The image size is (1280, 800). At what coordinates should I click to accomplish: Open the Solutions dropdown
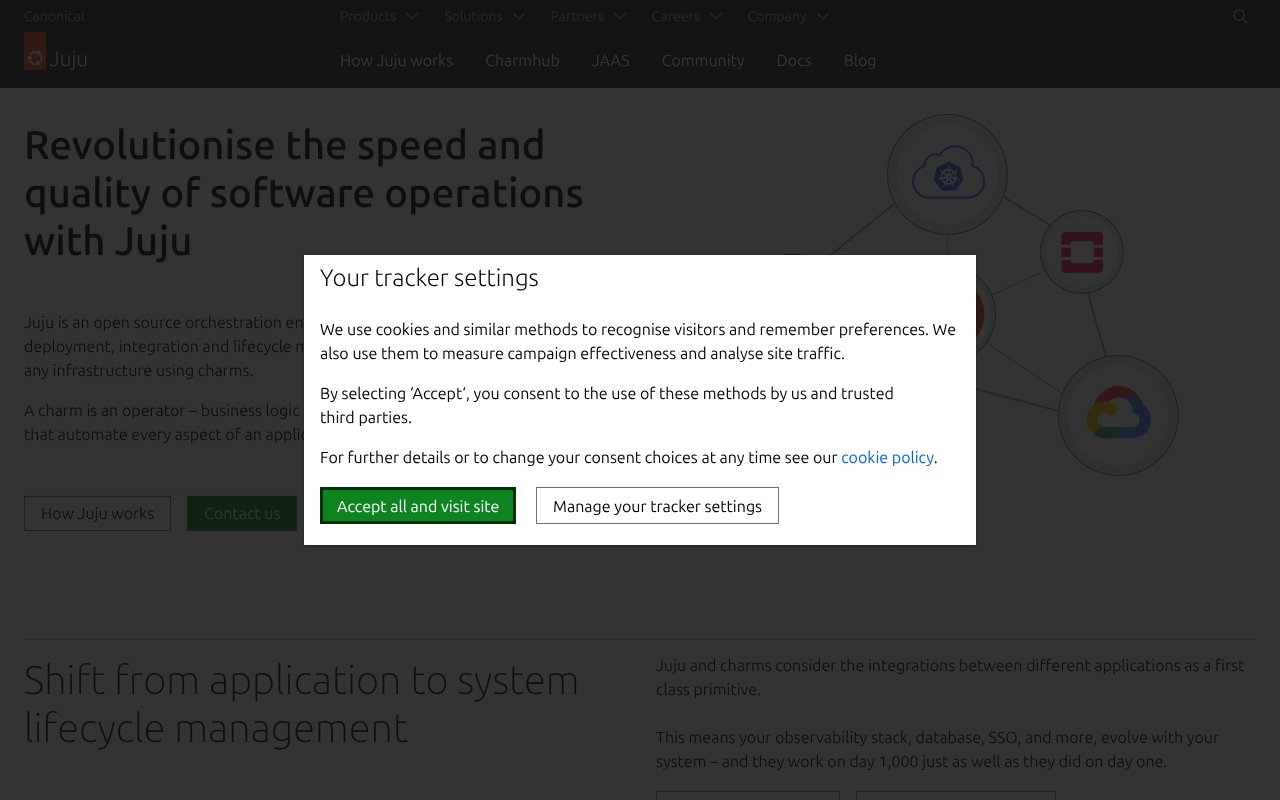473,16
